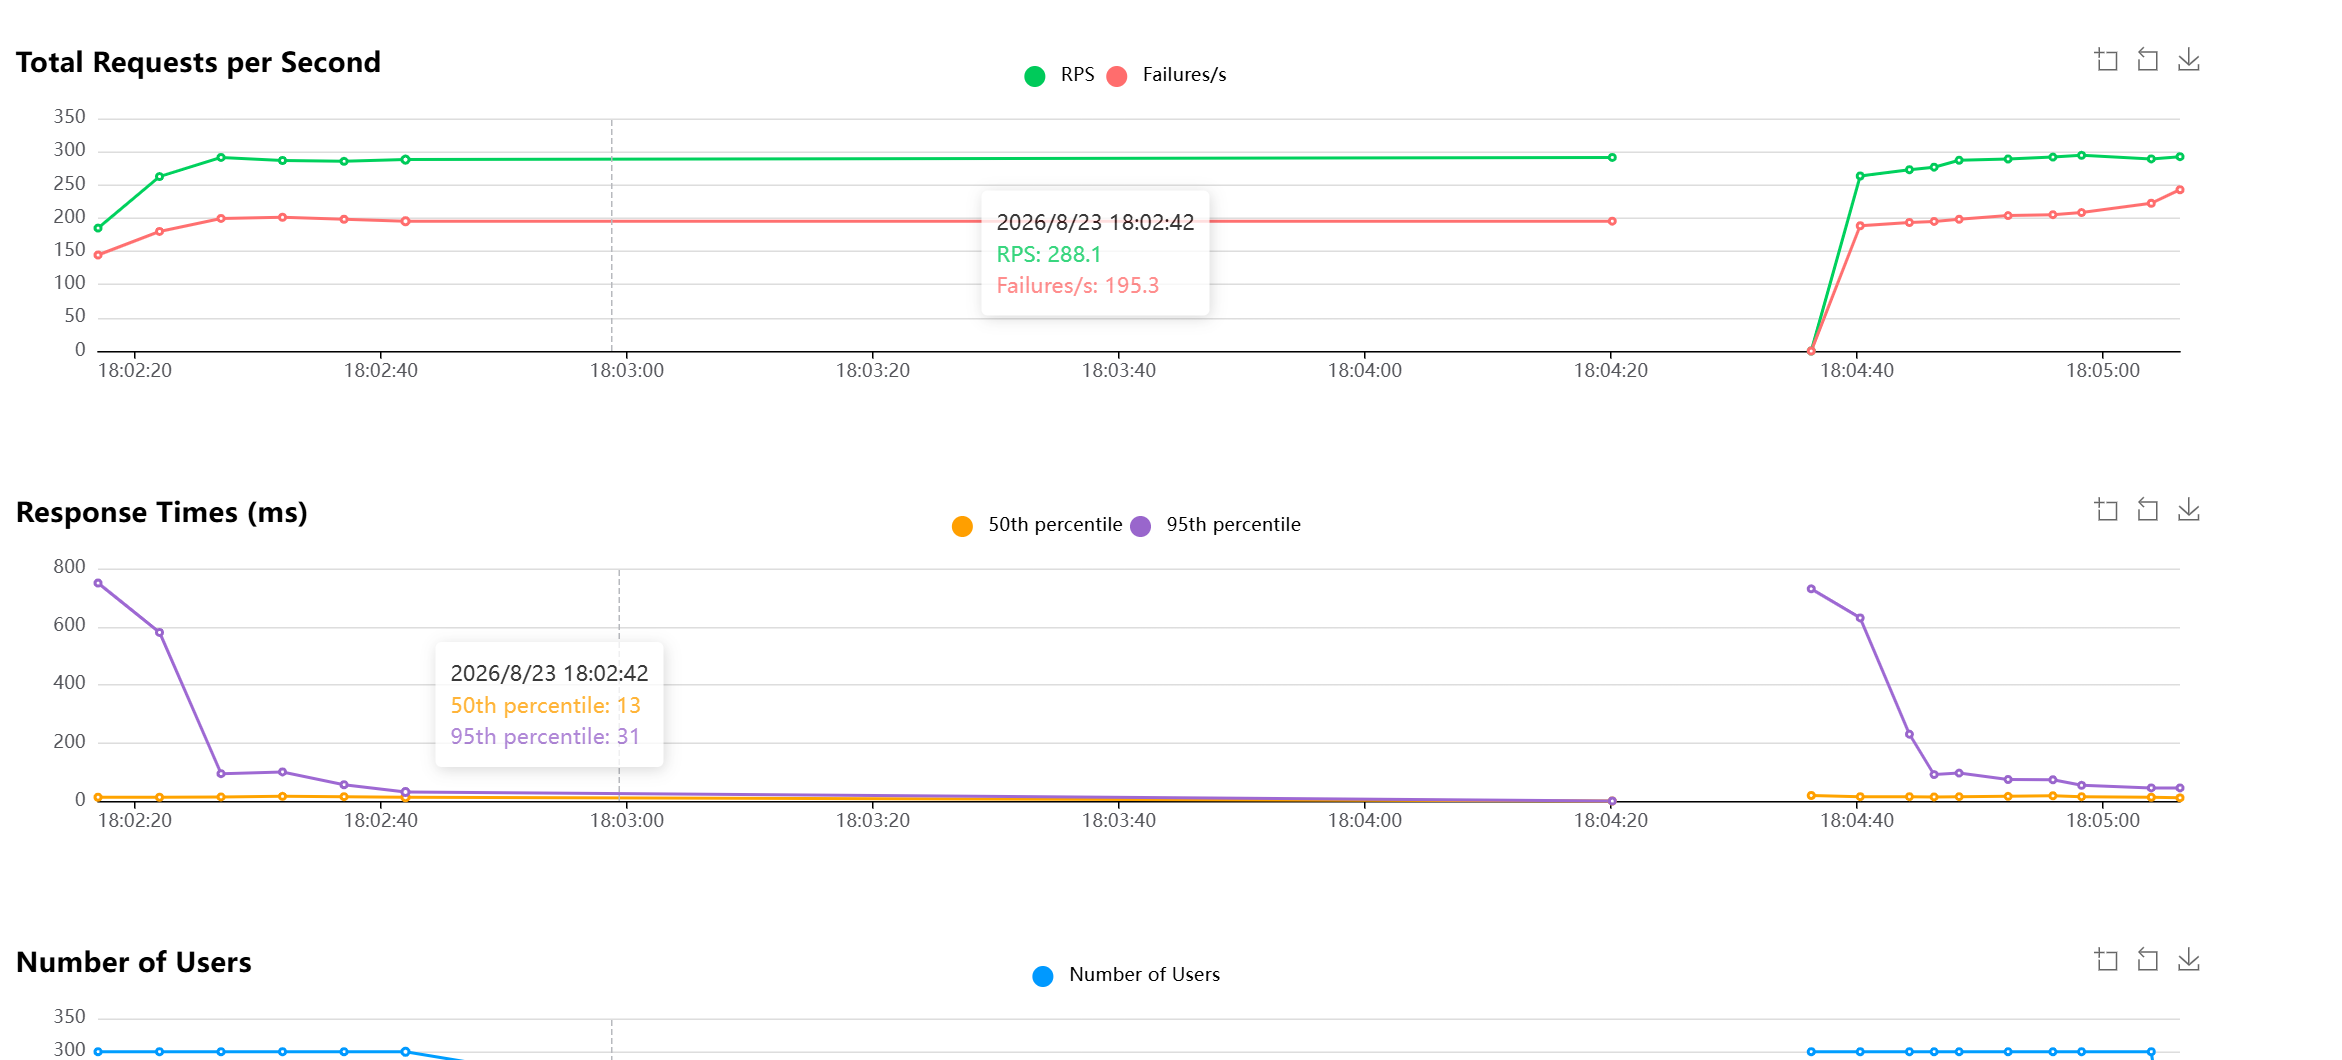Click 18:04:20 label on Response Times axis
This screenshot has height=1060, width=2342.
pyautogui.click(x=1611, y=820)
